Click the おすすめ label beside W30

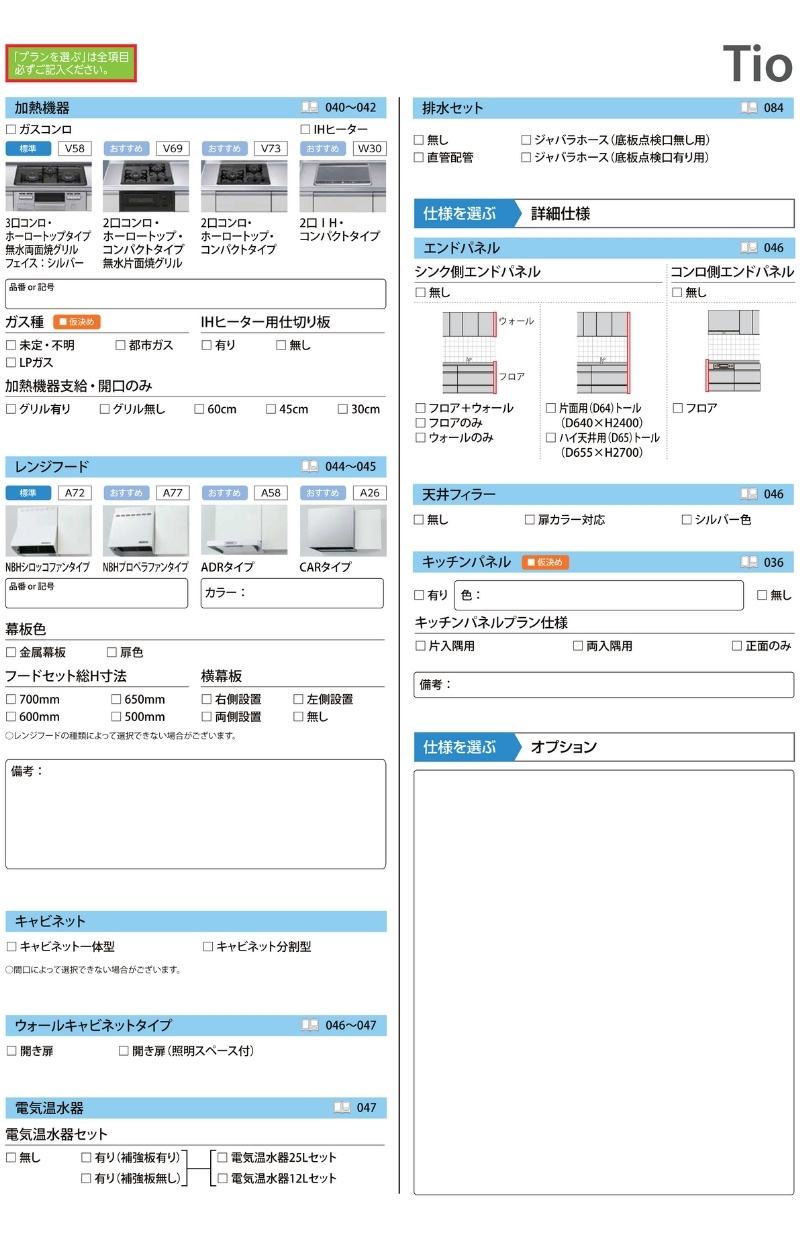(324, 148)
